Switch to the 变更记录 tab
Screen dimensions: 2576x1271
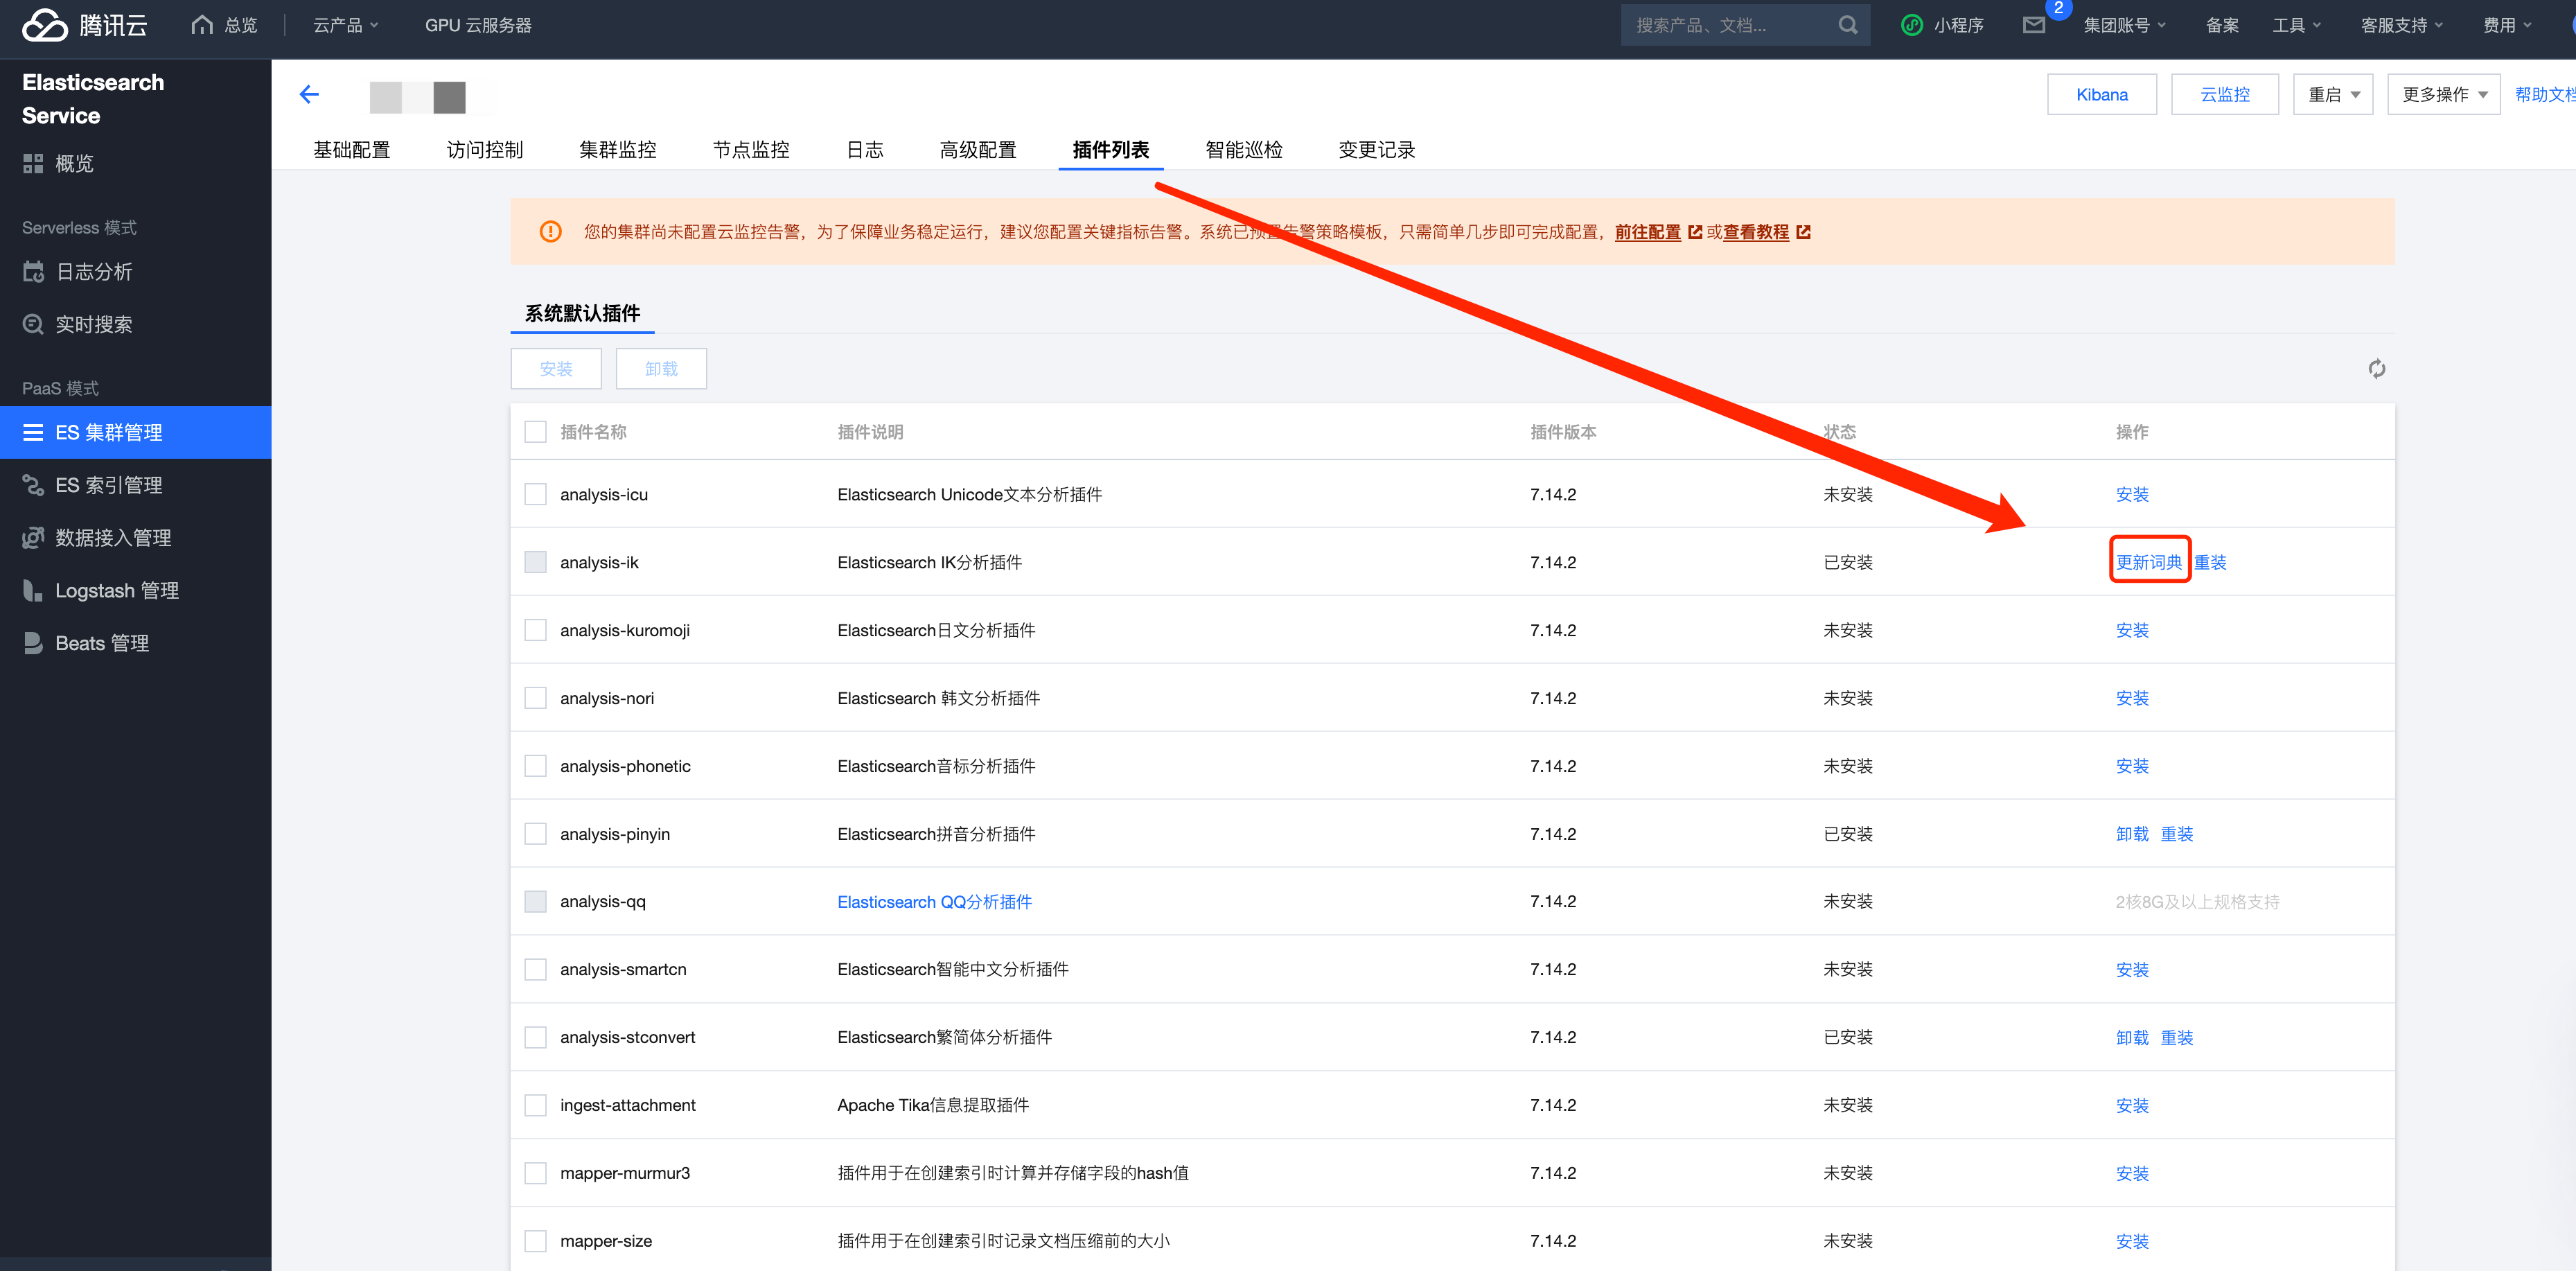coord(1376,150)
